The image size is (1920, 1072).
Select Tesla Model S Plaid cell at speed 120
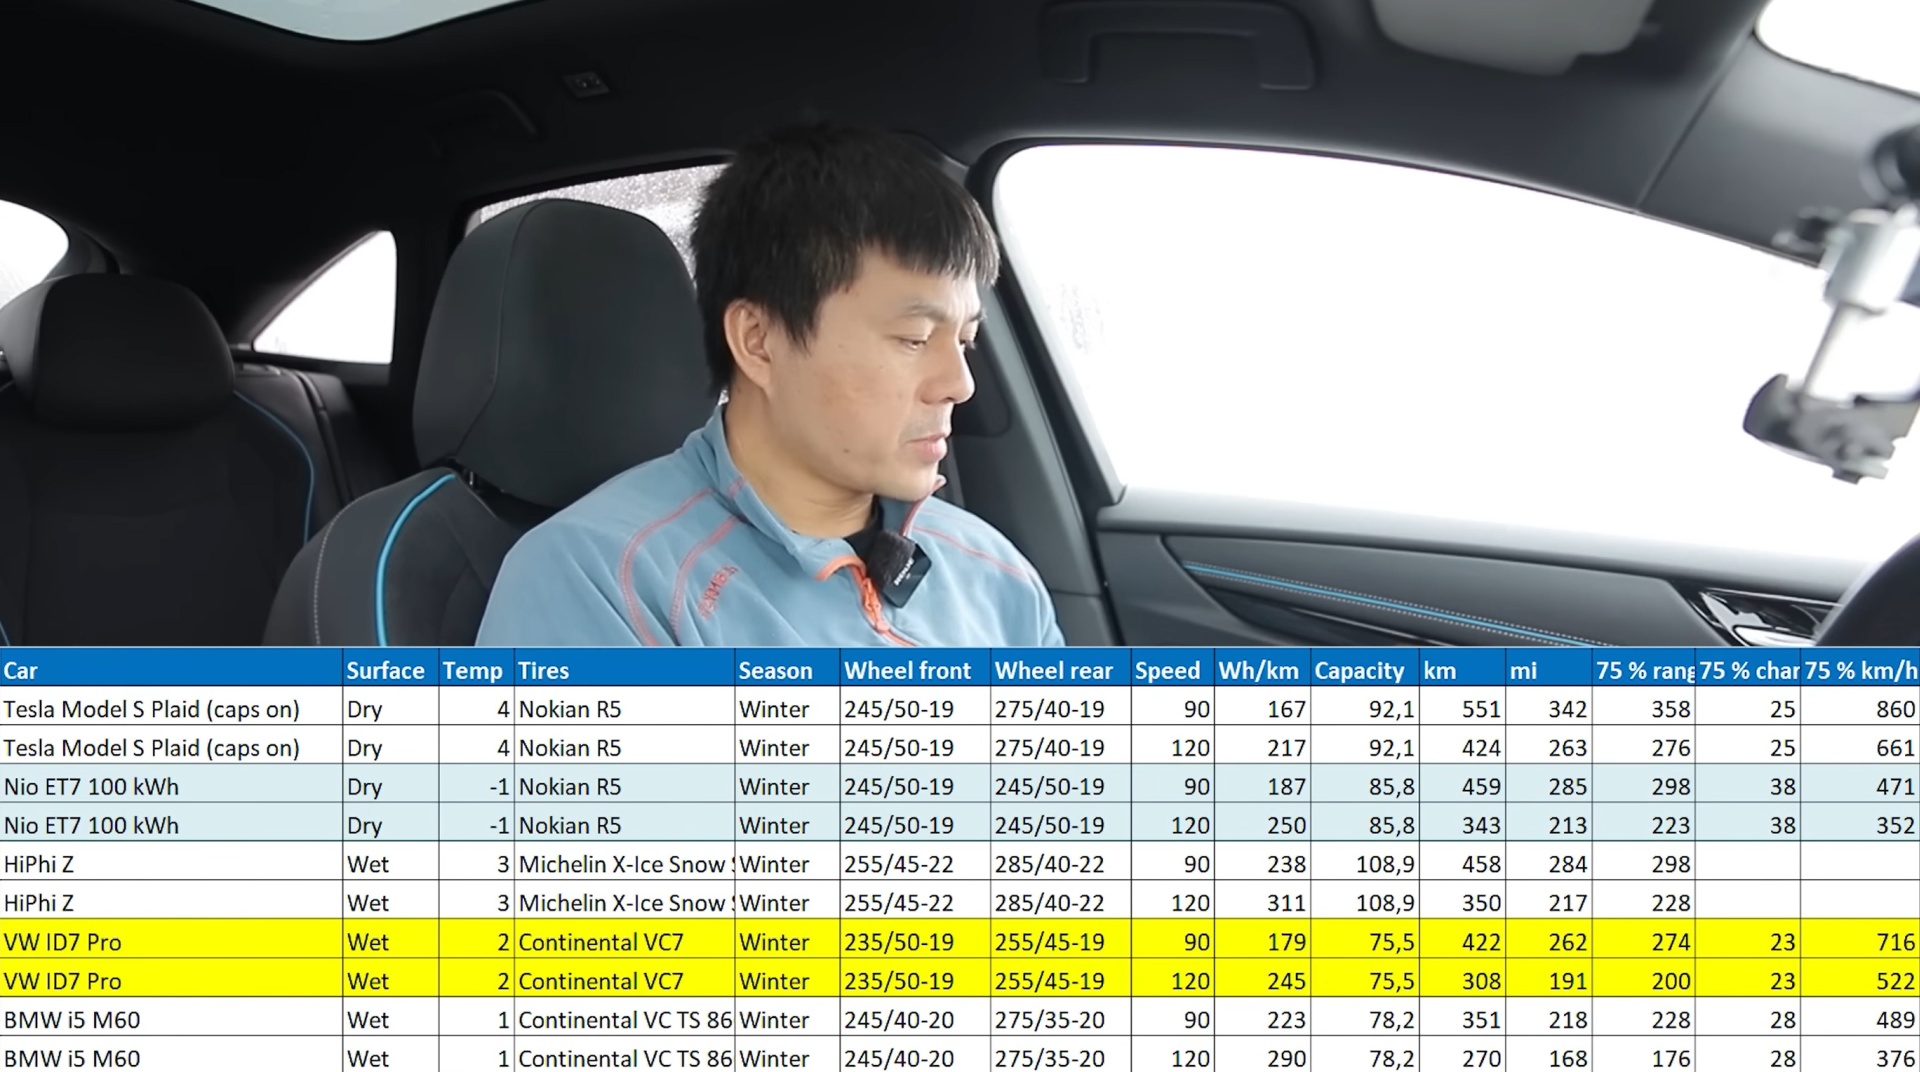click(171, 748)
